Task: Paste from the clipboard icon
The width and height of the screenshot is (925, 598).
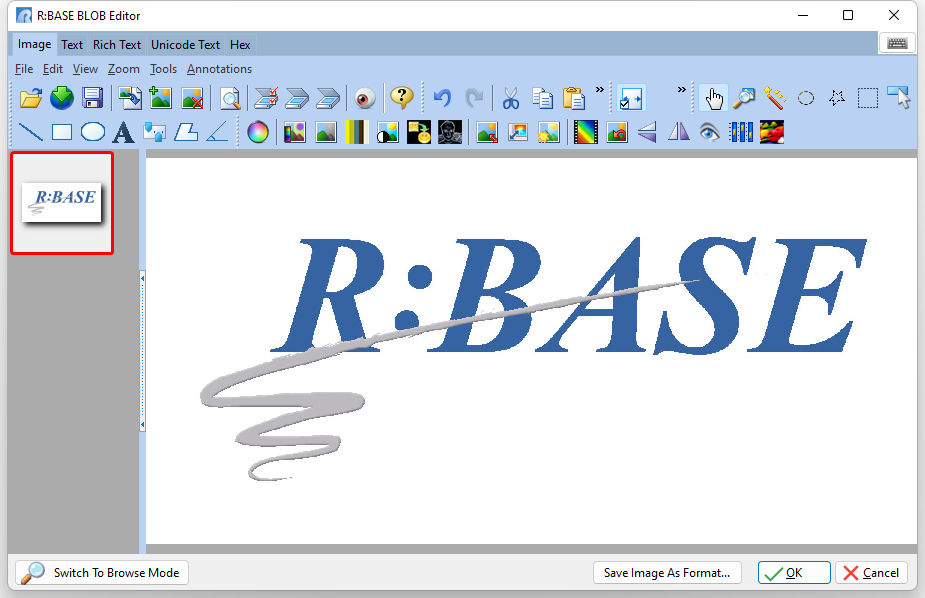Action: pos(573,98)
